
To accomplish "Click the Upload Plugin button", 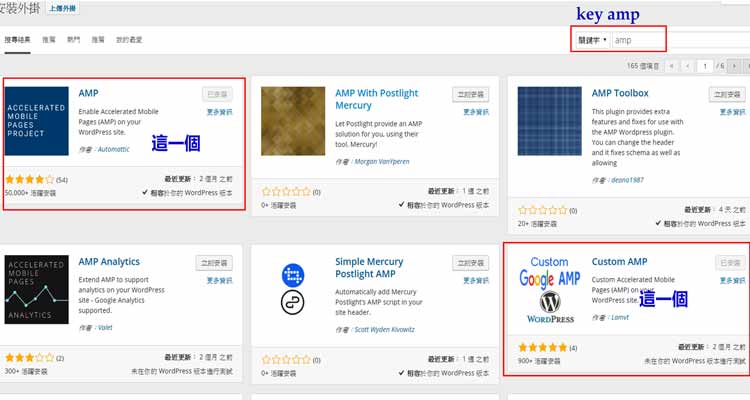I will pos(63,9).
